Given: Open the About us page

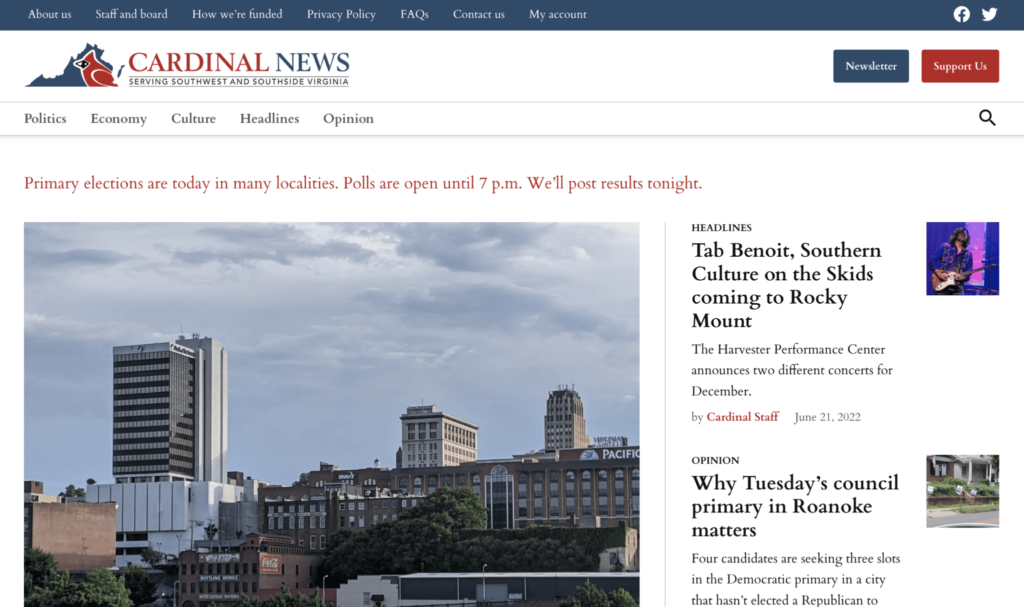Looking at the screenshot, I should (x=49, y=14).
